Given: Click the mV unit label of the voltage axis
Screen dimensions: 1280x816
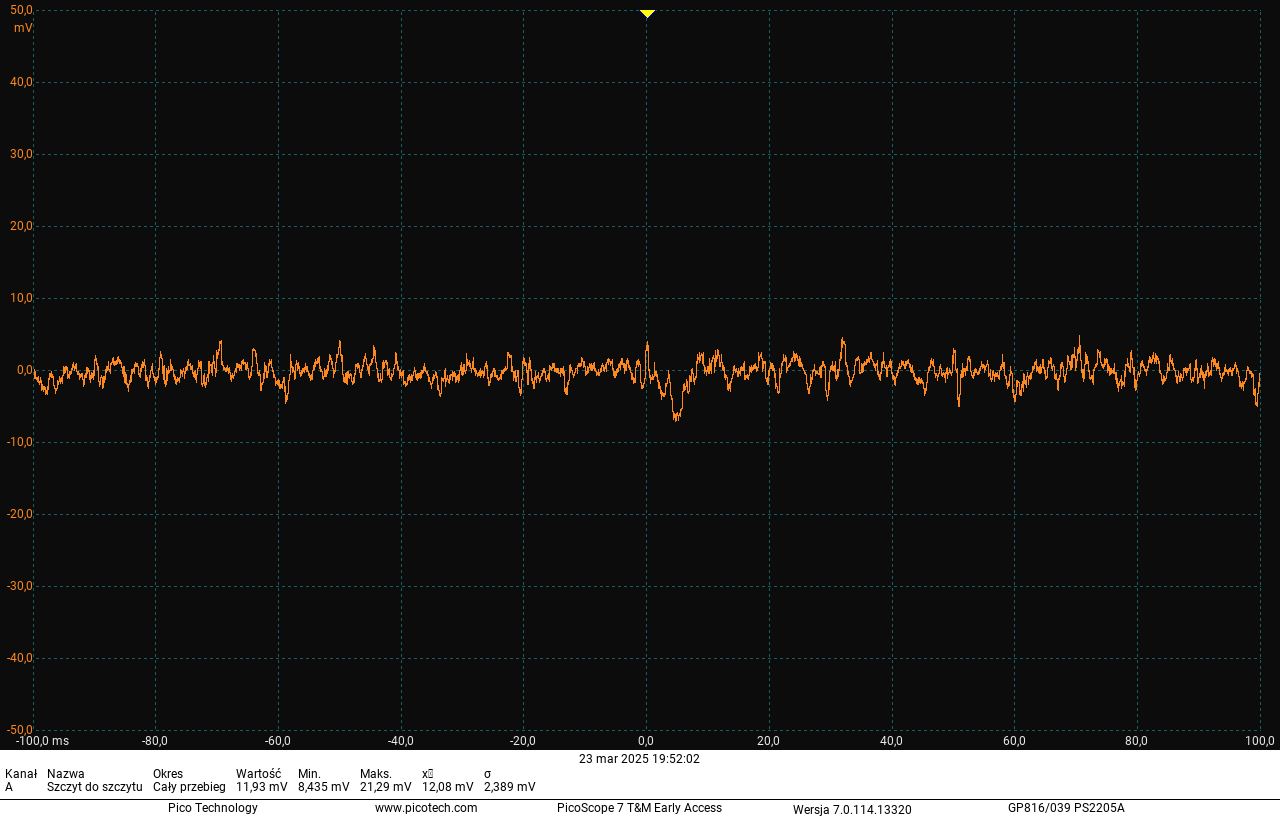Looking at the screenshot, I should click(23, 28).
